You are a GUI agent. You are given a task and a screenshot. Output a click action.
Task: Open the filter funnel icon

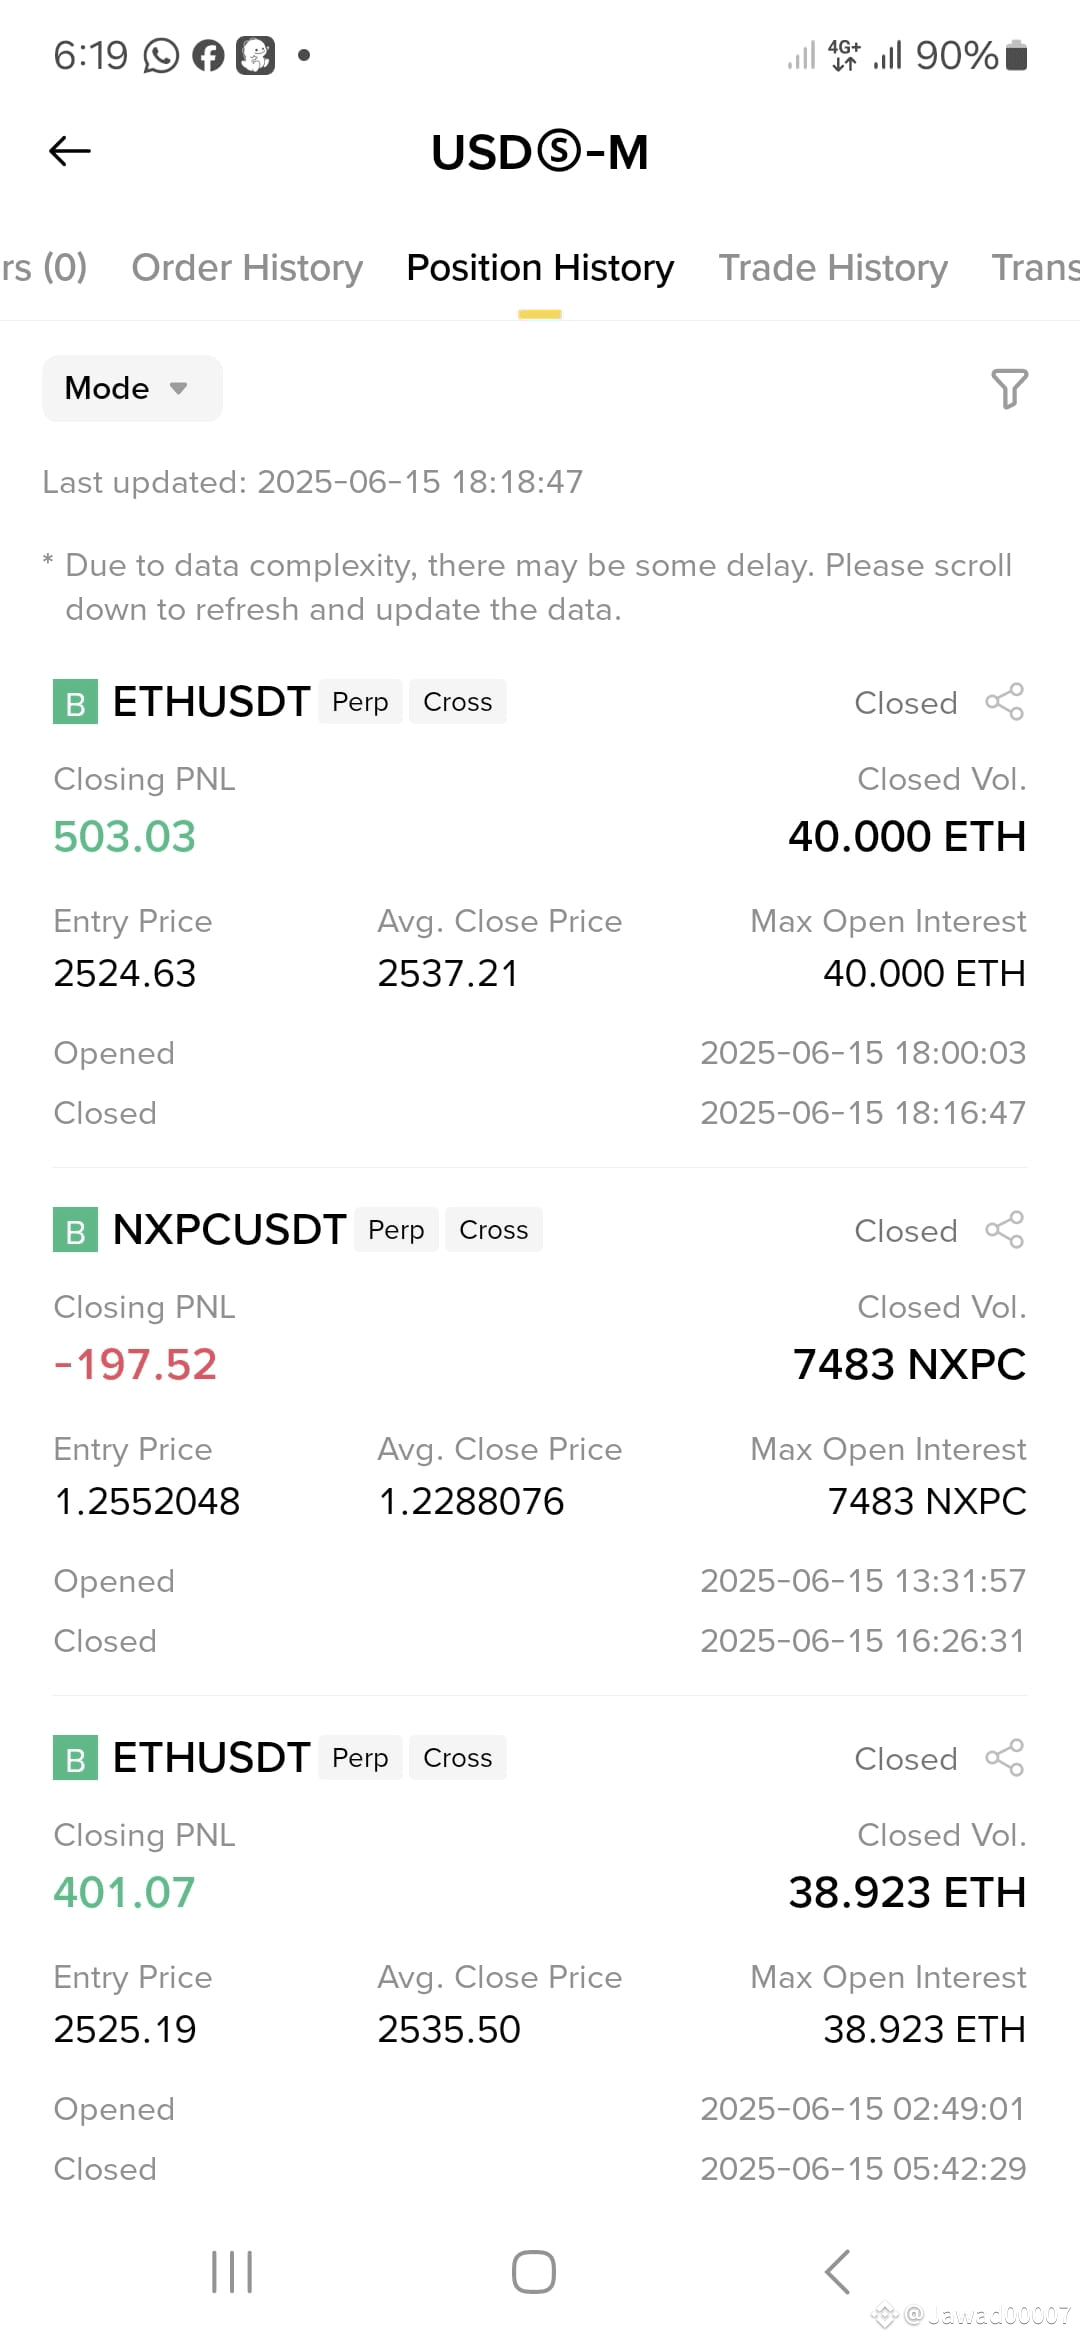(1009, 388)
